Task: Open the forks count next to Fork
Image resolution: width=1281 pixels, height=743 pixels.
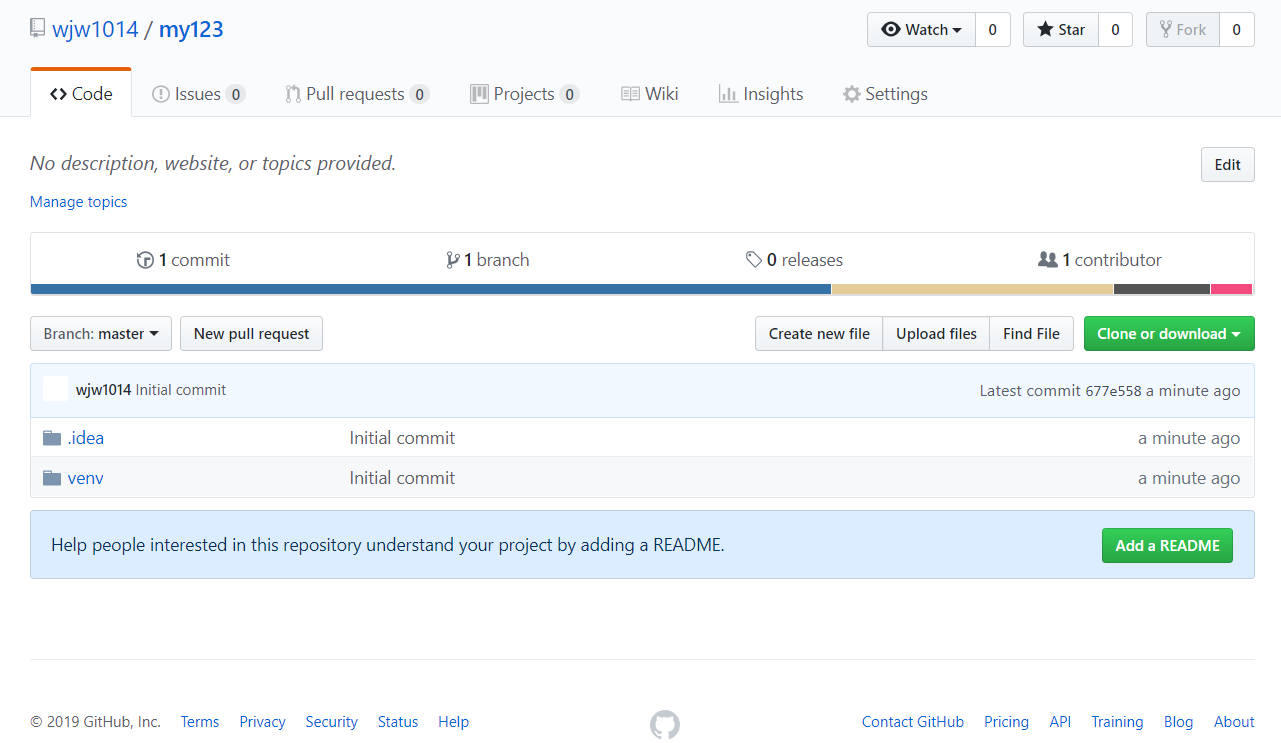Action: (x=1237, y=30)
